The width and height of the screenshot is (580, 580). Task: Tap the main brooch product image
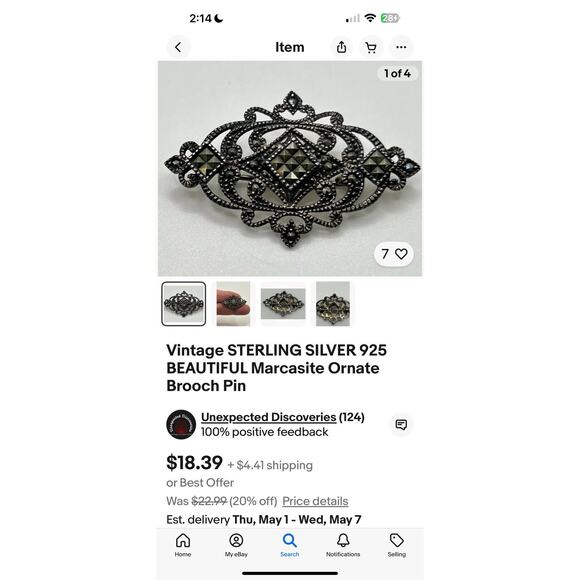coord(290,169)
